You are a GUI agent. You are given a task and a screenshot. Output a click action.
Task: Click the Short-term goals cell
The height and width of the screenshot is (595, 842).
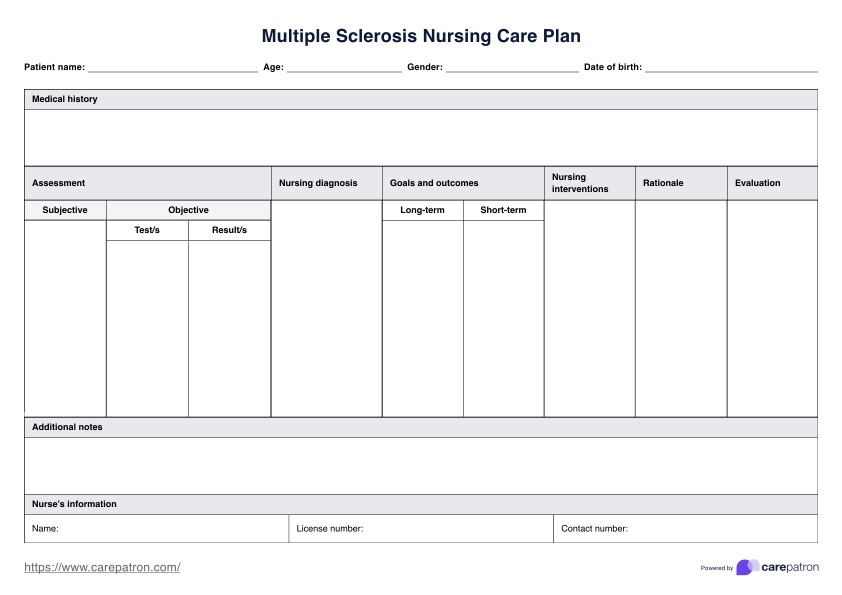[x=503, y=317]
